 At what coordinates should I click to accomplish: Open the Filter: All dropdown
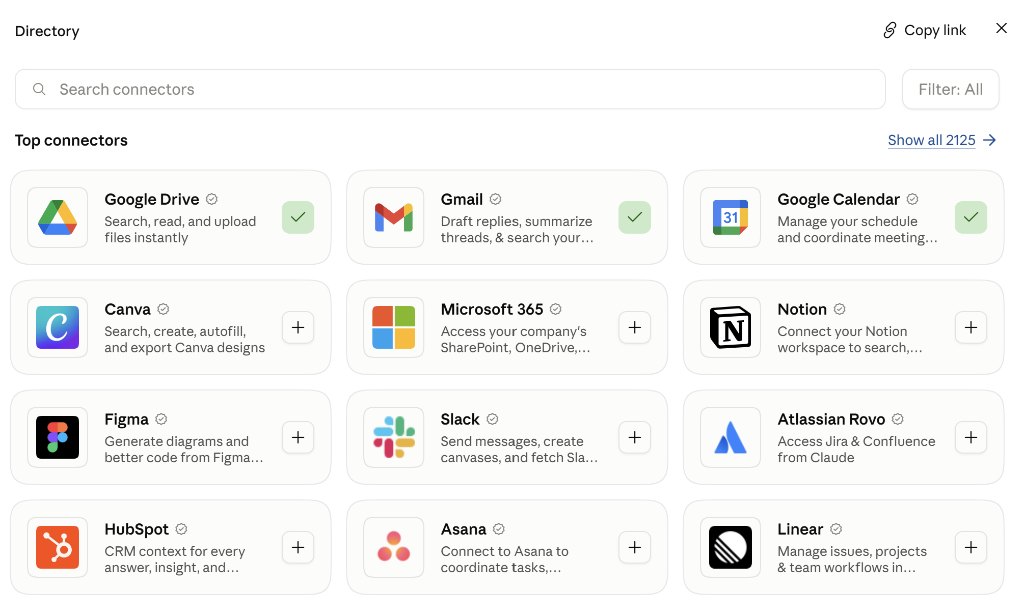pos(950,89)
